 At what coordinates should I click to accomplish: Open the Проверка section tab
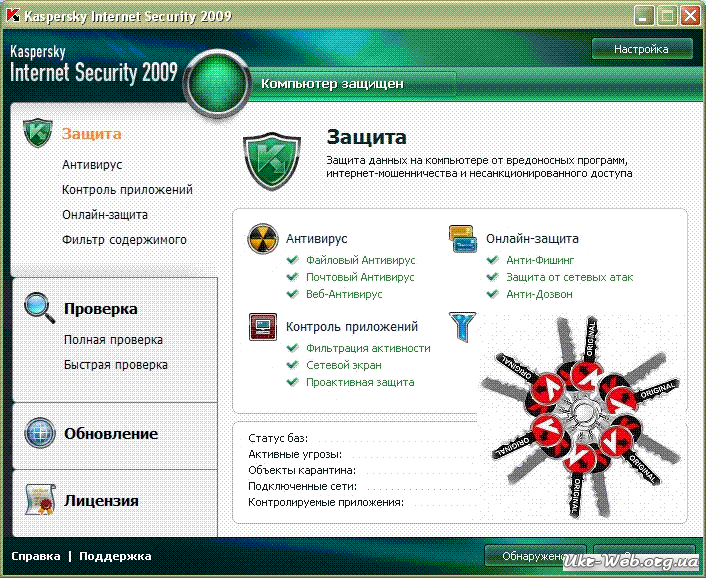[x=101, y=309]
